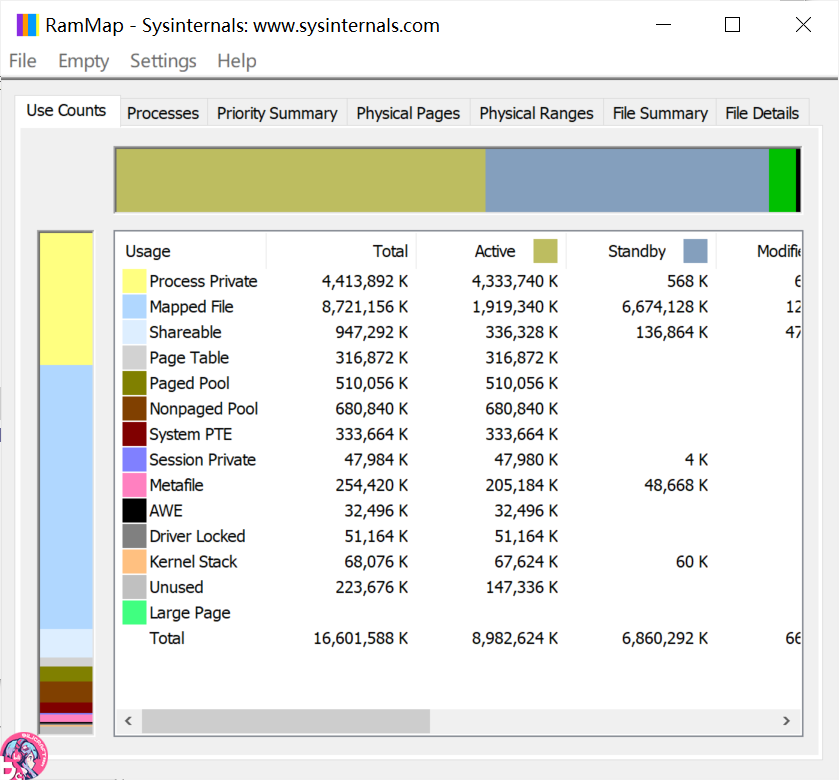Click the right arrow of horizontal scrollbar
The width and height of the screenshot is (839, 780).
786,721
